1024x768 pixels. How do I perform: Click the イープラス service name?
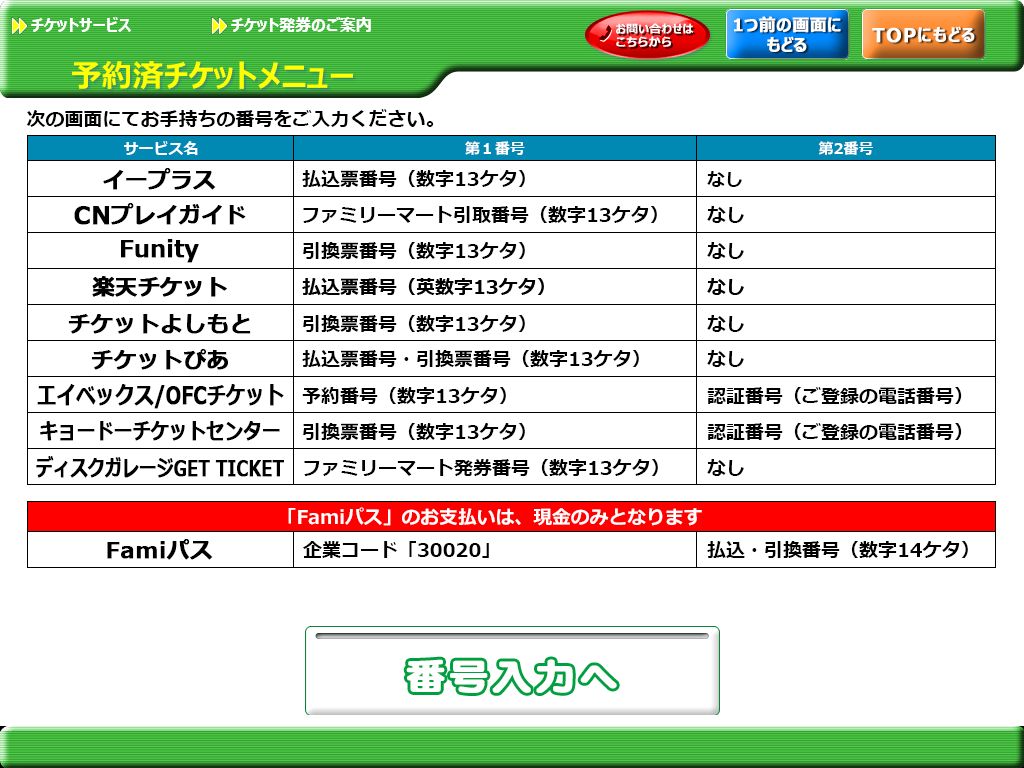coord(160,180)
